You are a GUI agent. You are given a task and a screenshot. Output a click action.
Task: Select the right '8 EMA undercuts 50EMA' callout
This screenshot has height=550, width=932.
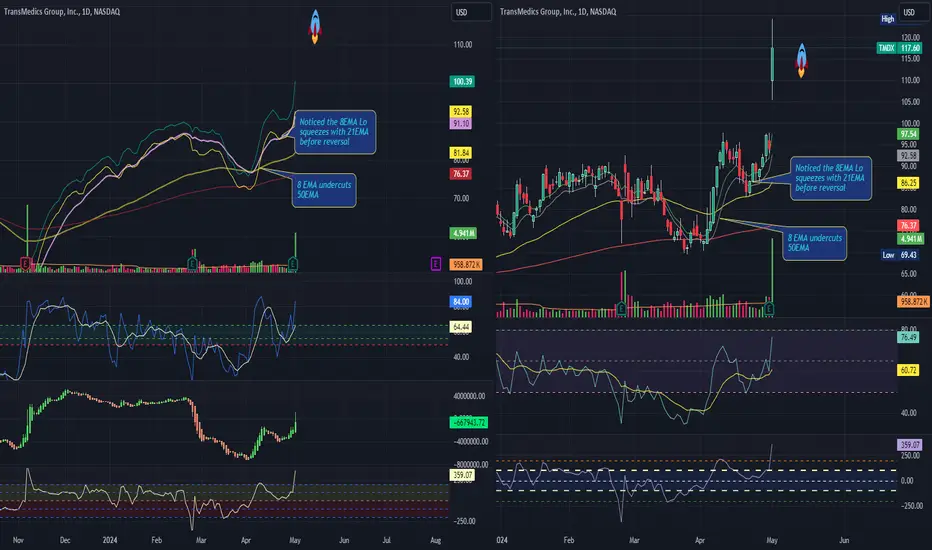point(814,243)
